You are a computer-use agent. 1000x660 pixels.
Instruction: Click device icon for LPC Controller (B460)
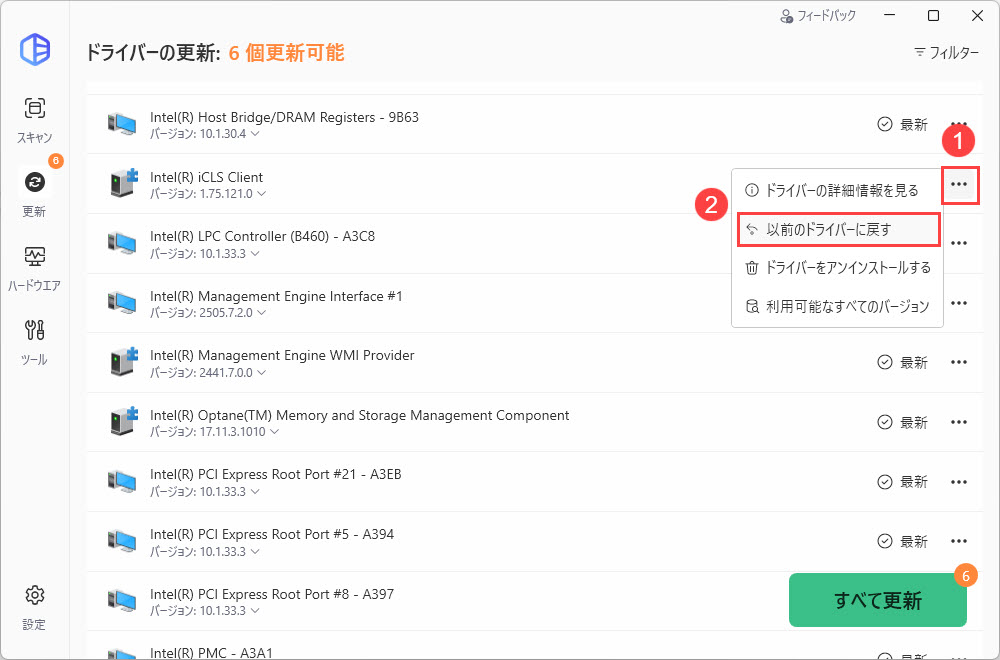122,243
